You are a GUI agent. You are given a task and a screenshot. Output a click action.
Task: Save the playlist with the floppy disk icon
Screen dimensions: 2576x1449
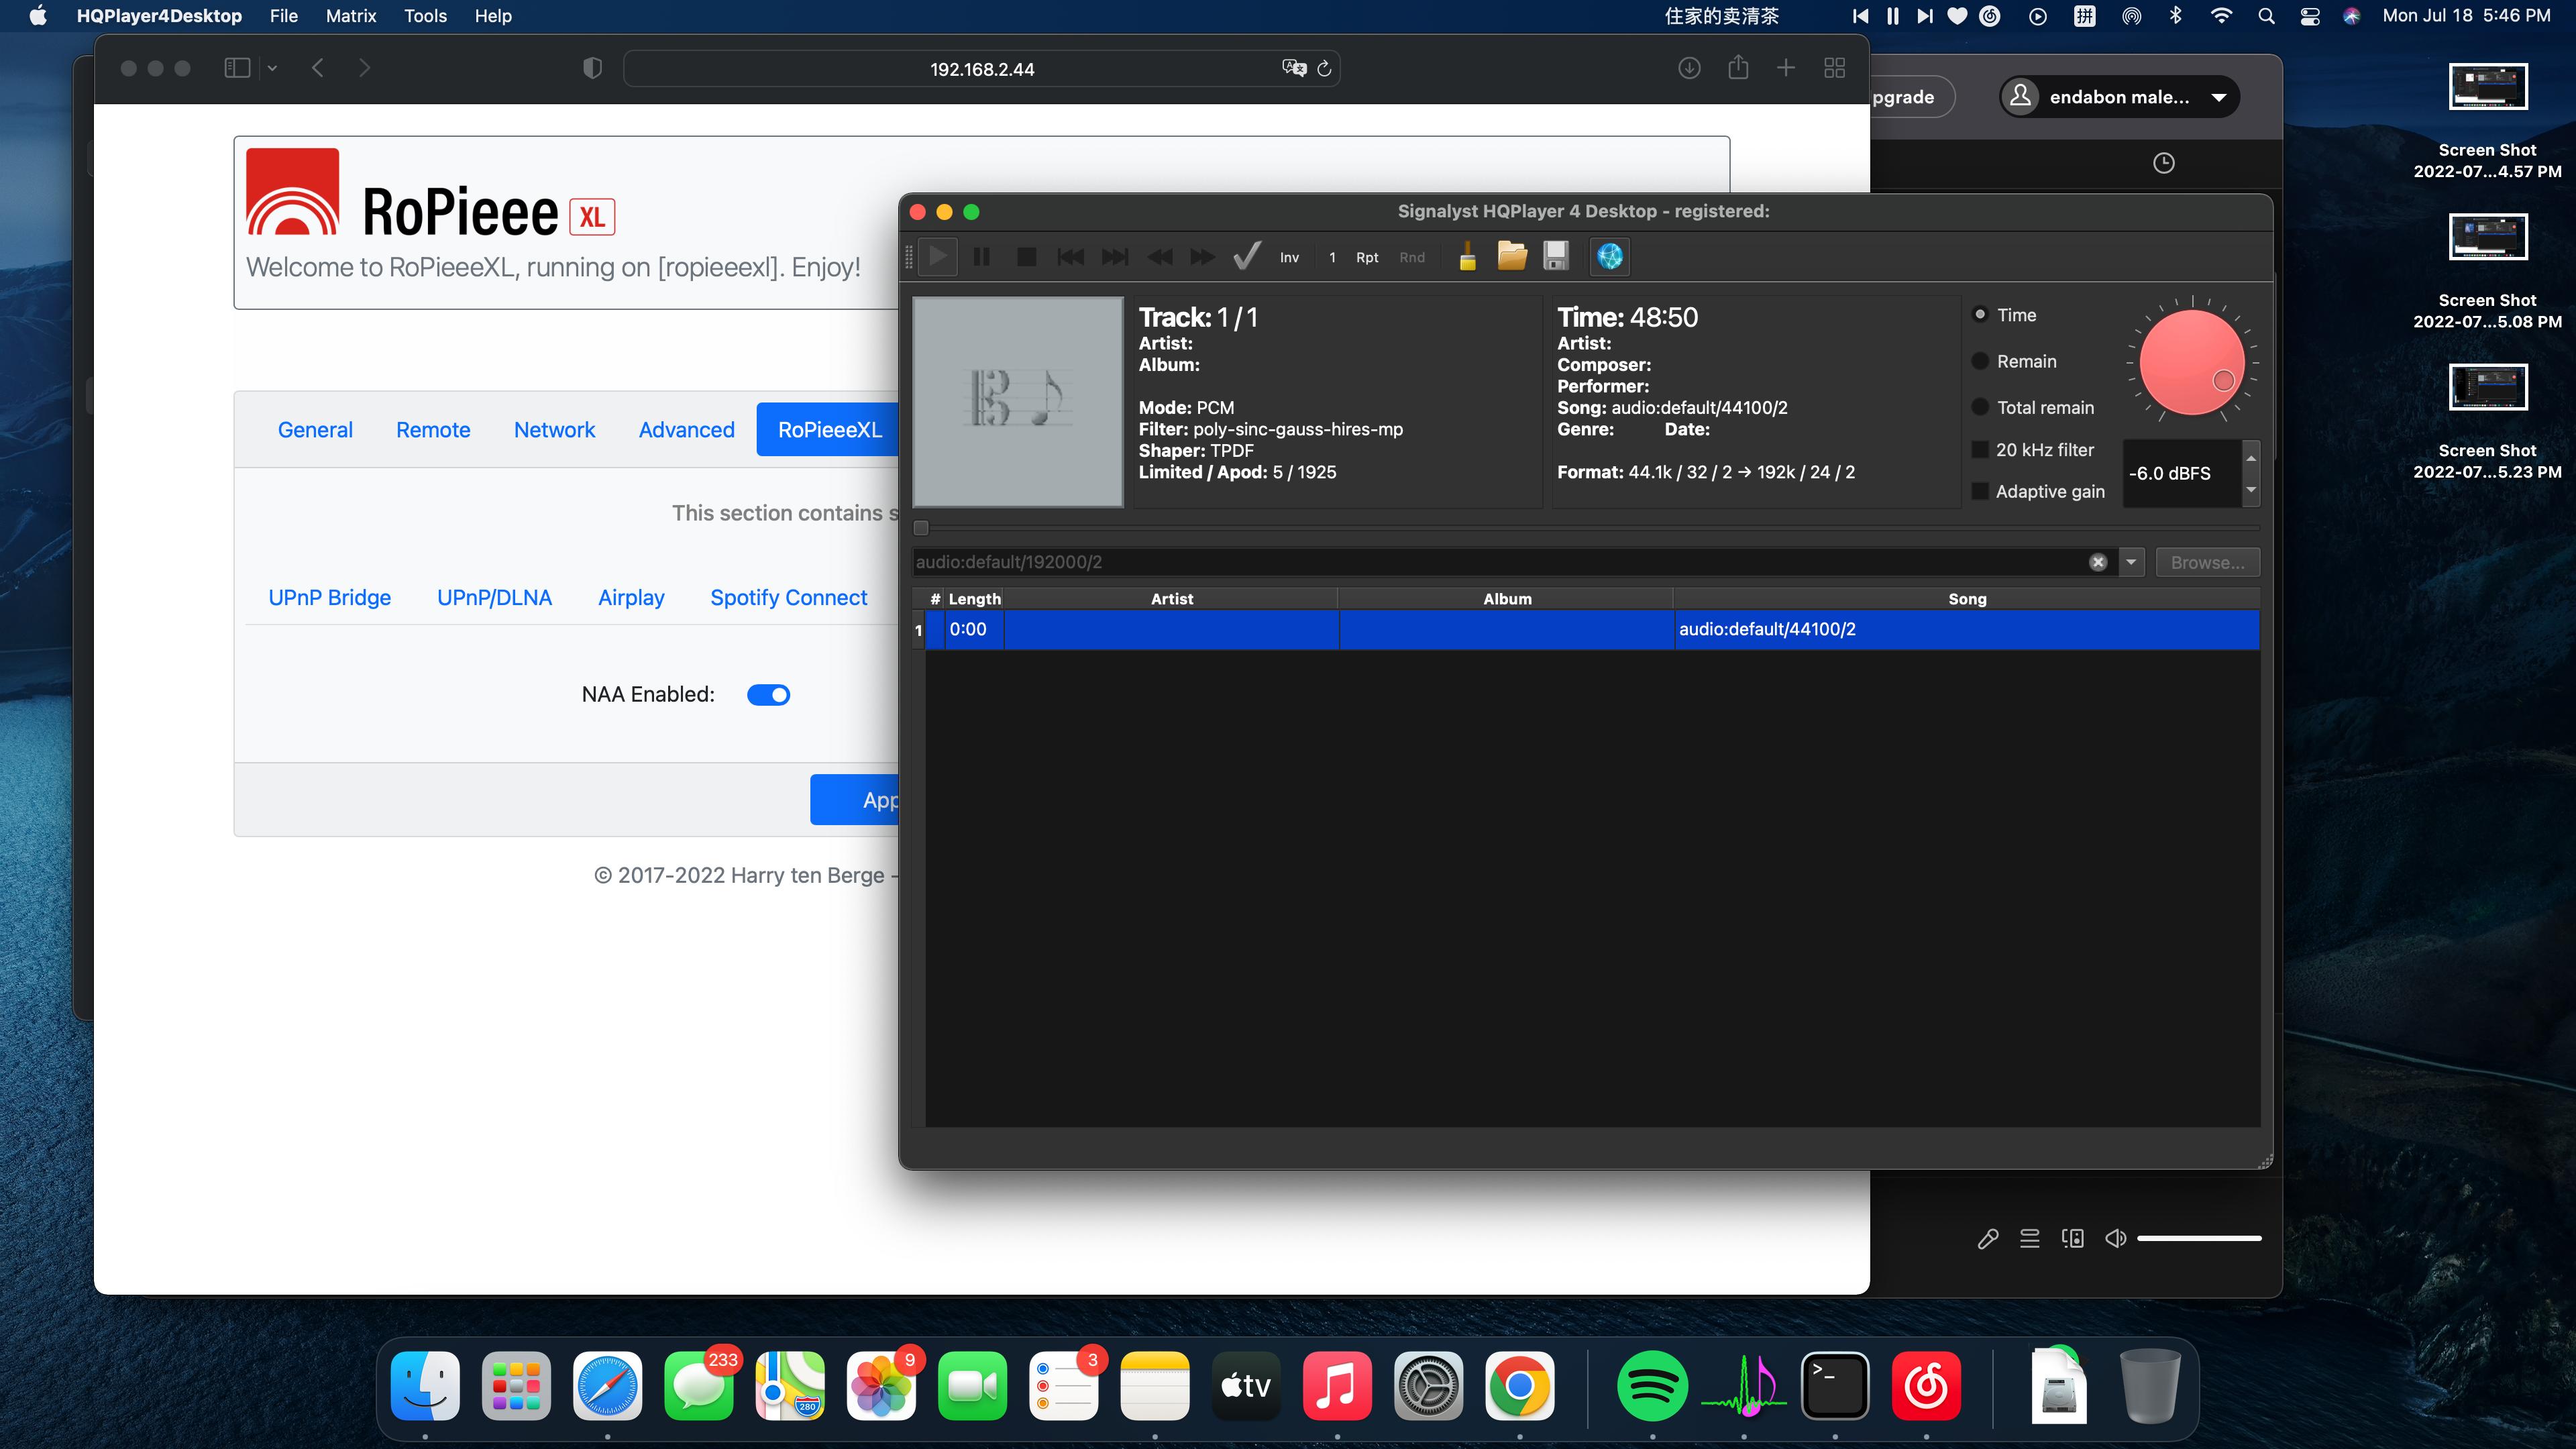pos(1555,256)
